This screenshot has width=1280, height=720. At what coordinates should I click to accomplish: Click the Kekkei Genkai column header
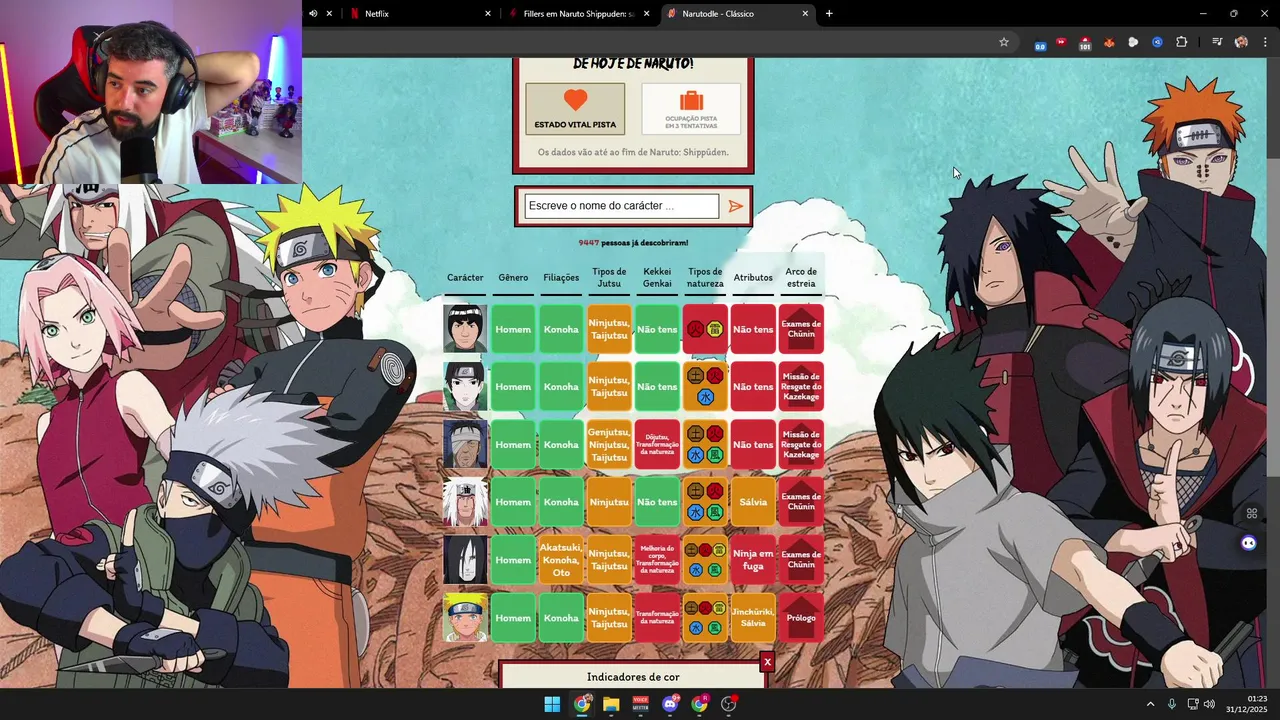(657, 277)
